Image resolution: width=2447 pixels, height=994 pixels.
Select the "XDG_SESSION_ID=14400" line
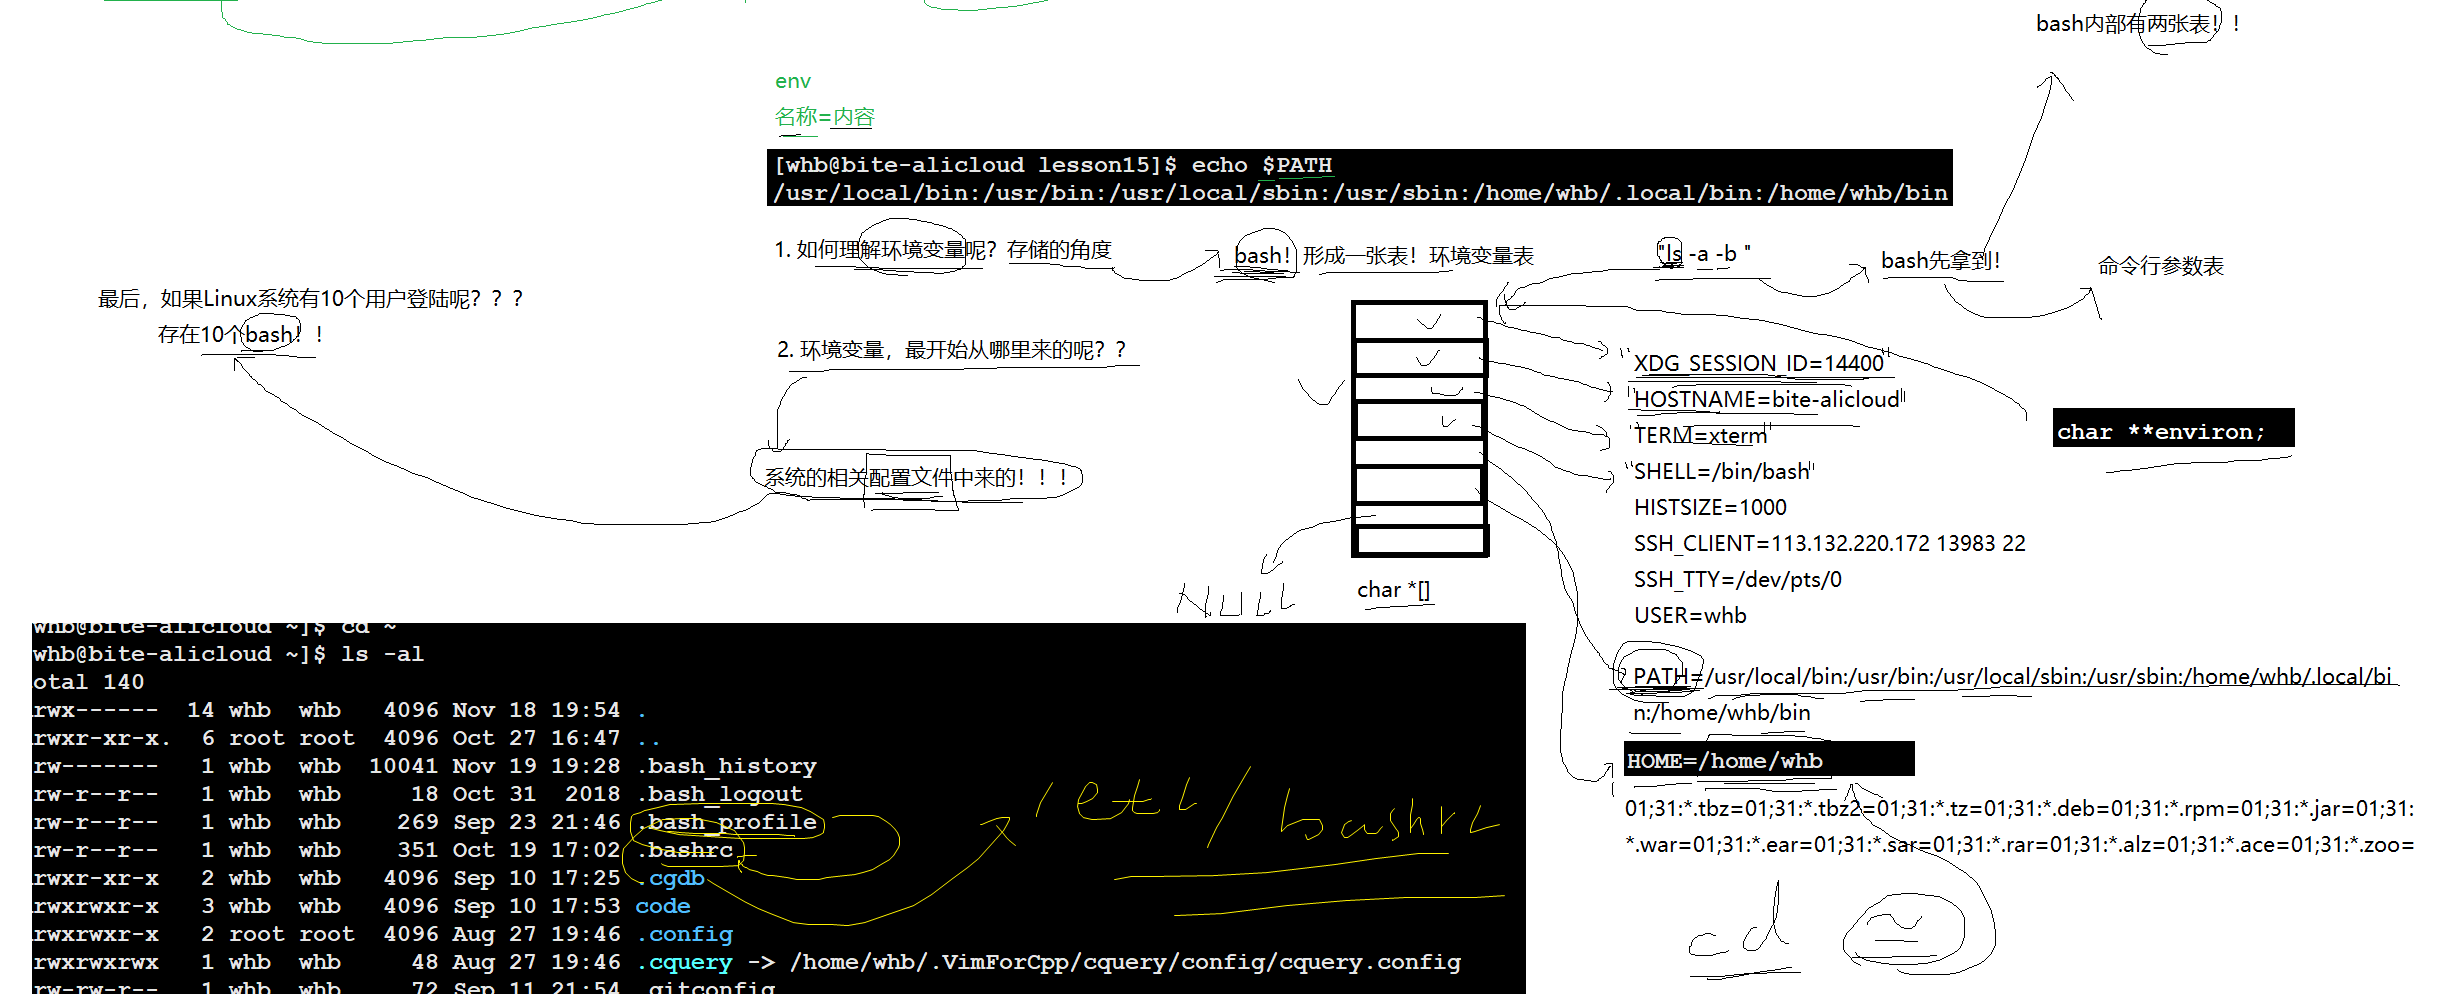tap(1759, 363)
